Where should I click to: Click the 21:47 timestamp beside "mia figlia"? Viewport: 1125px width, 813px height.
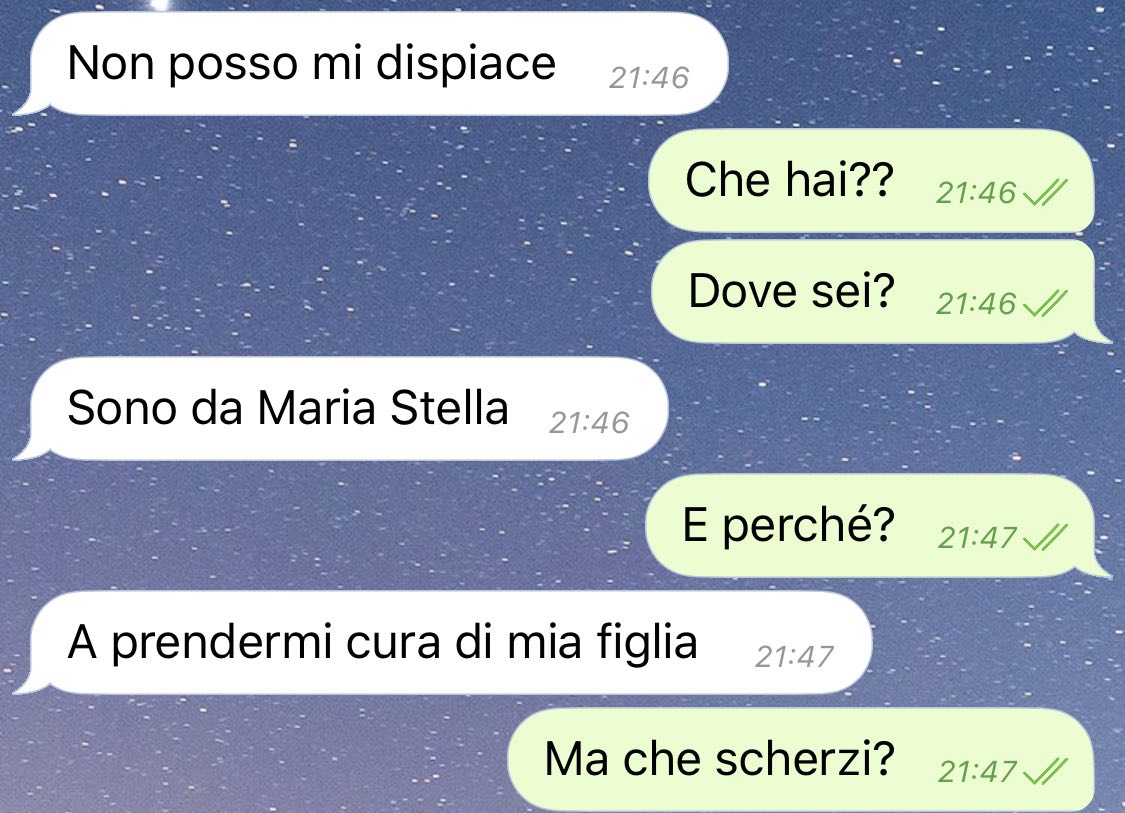(794, 657)
